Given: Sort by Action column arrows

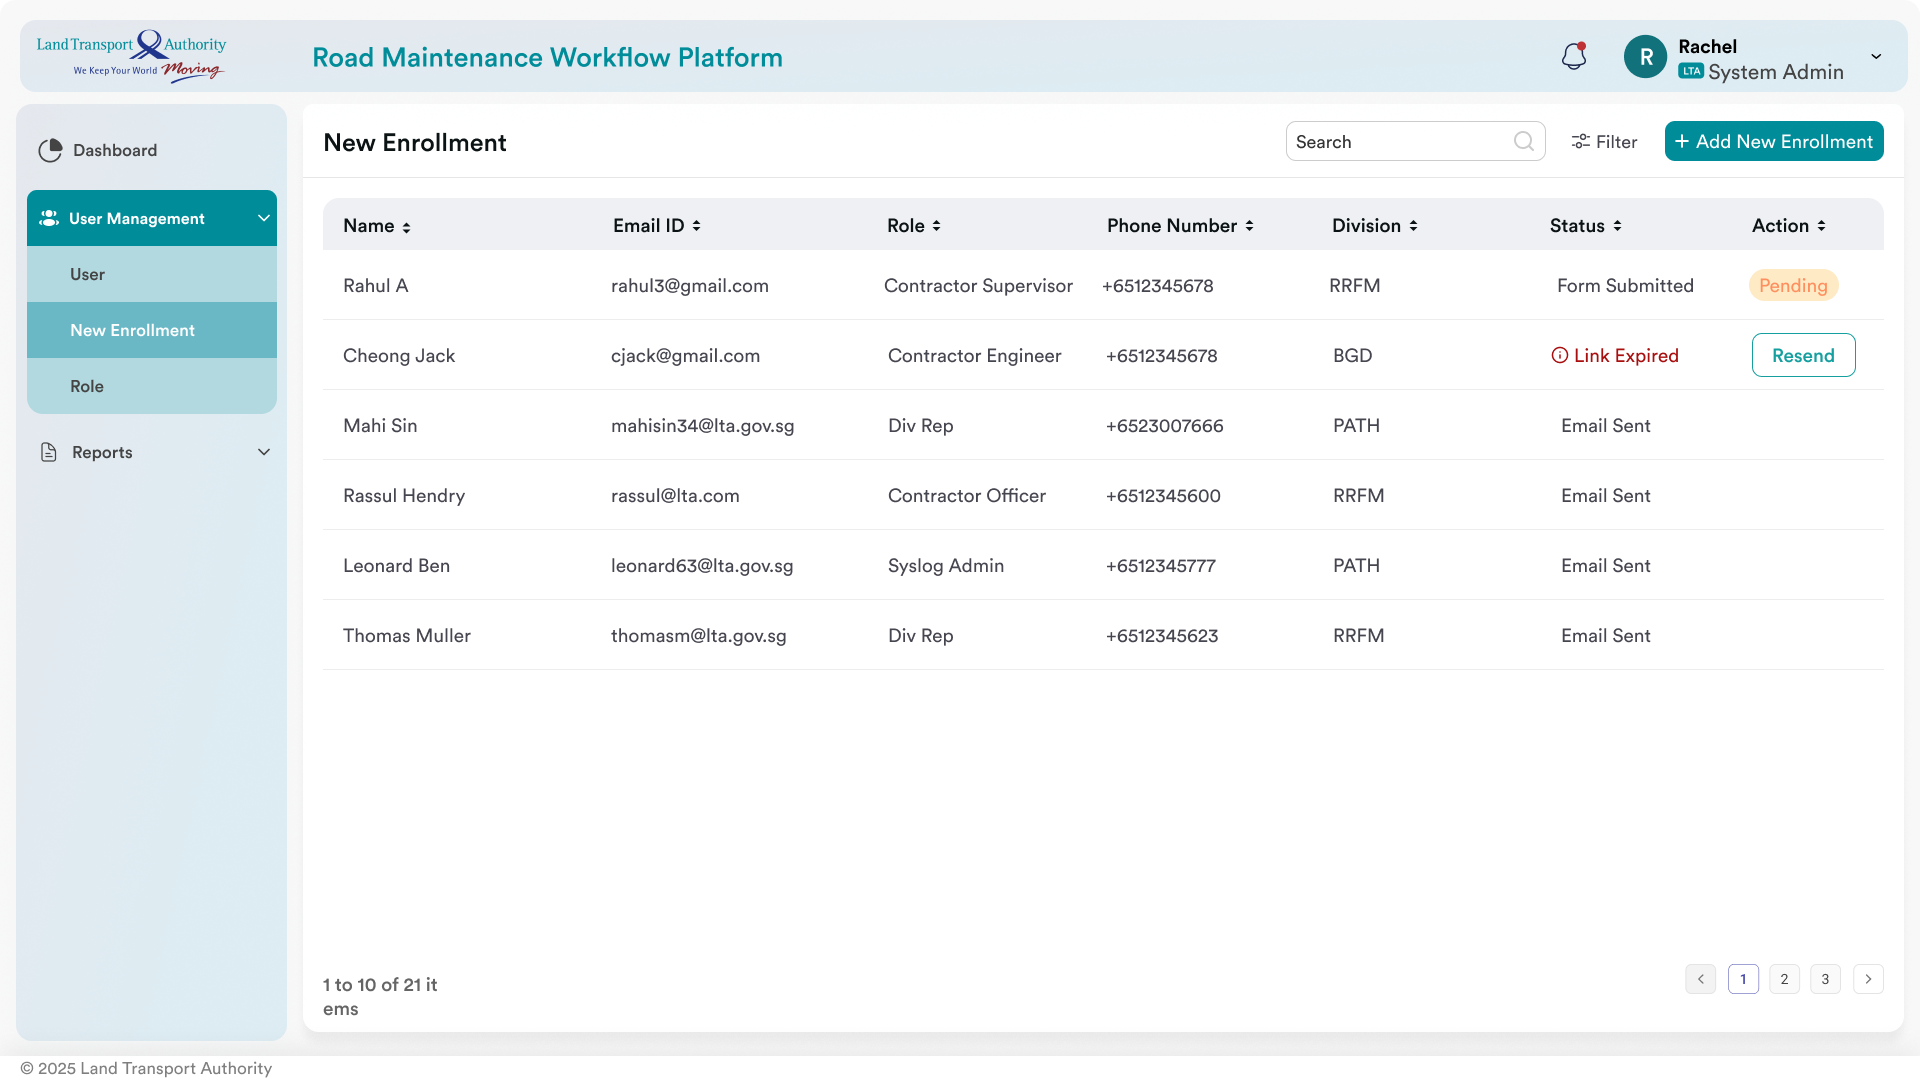Looking at the screenshot, I should click(1821, 226).
